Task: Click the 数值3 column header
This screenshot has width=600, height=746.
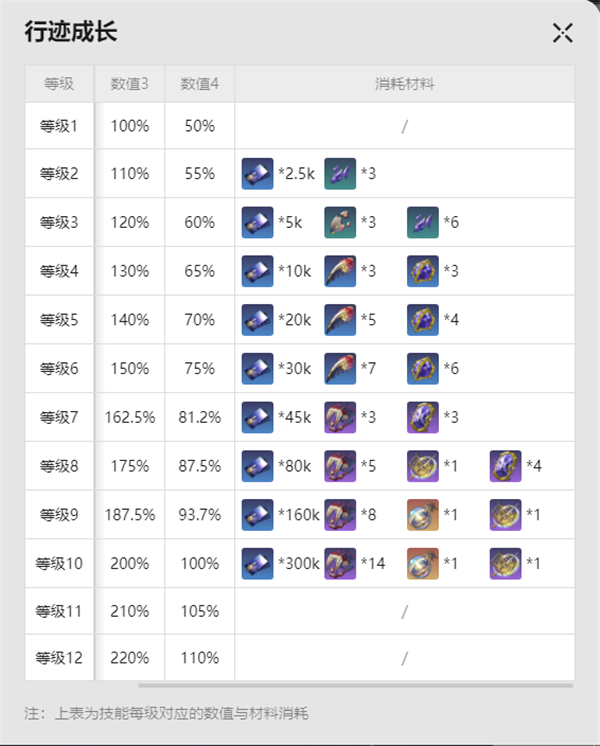Action: (x=129, y=83)
